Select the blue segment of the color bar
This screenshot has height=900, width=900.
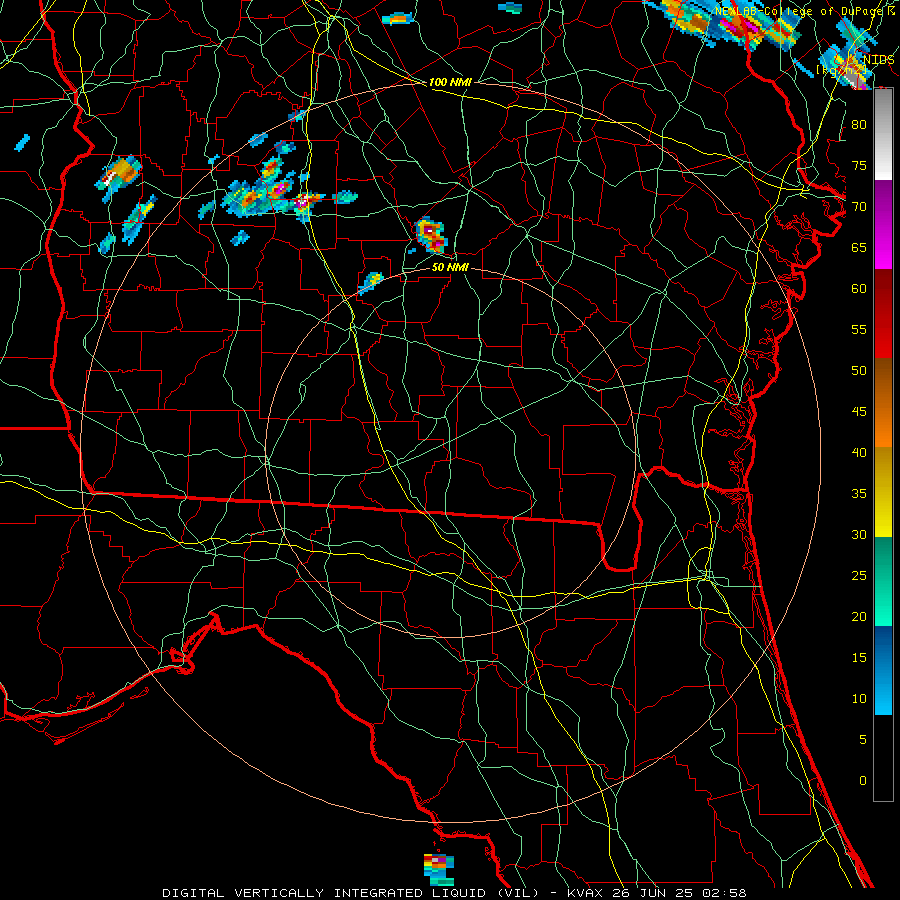(x=883, y=670)
